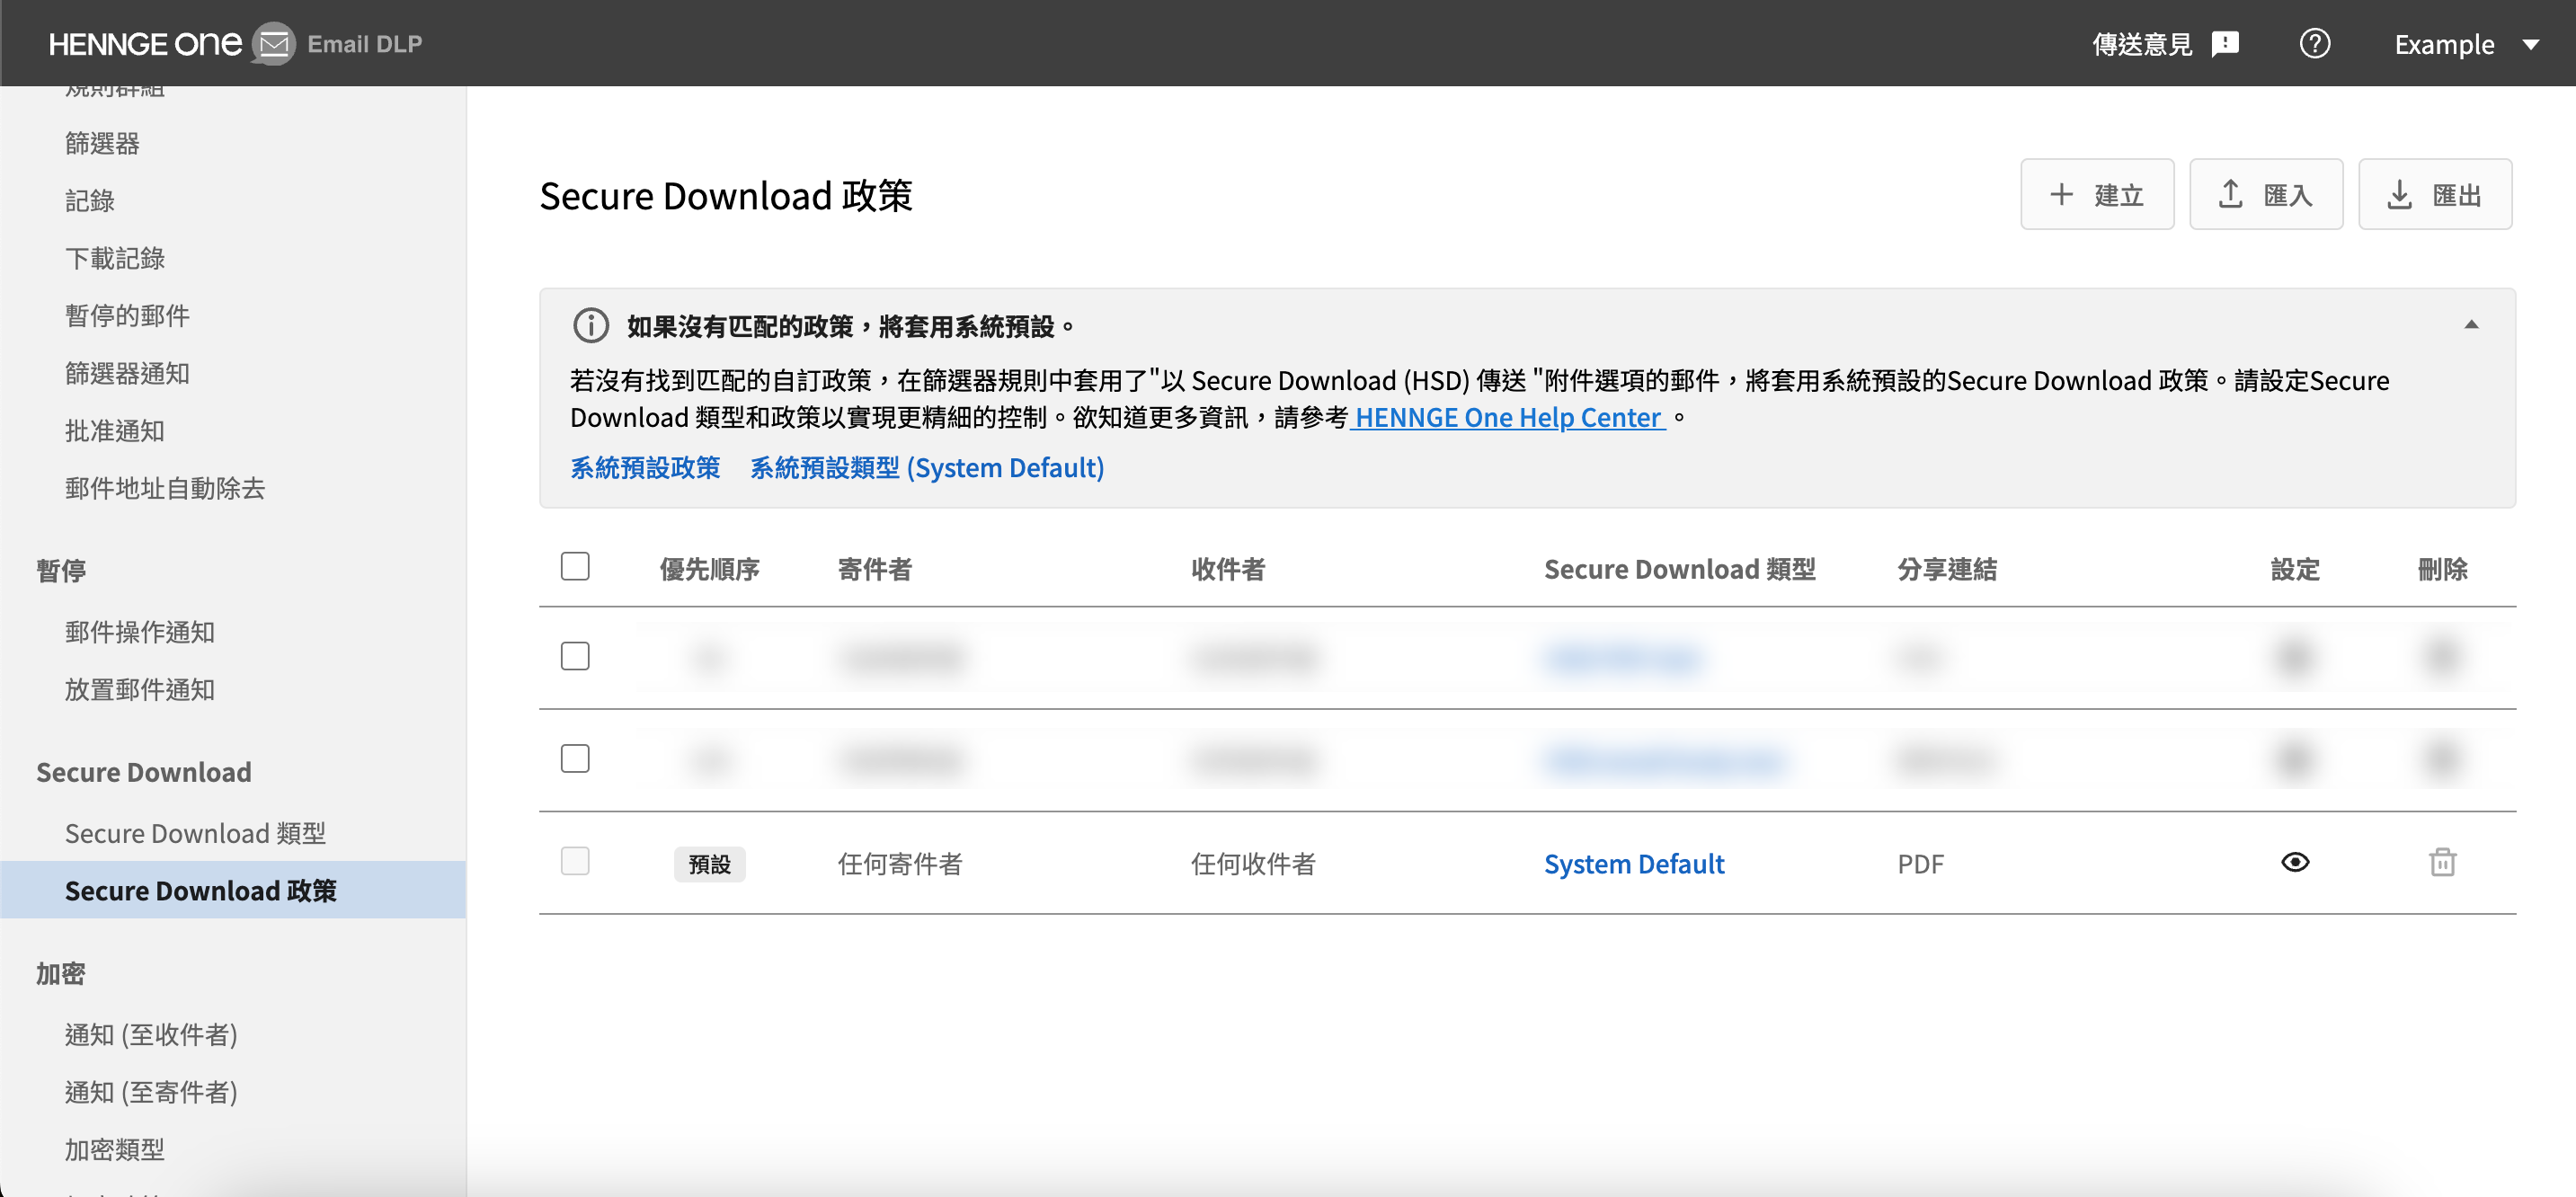The image size is (2576, 1197).
Task: Open the help question mark icon
Action: [x=2314, y=44]
